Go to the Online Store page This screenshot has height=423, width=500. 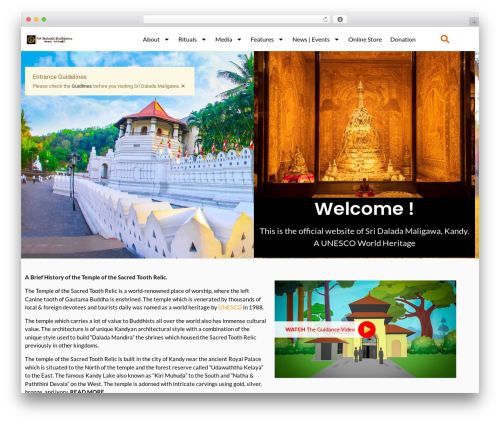pyautogui.click(x=365, y=40)
